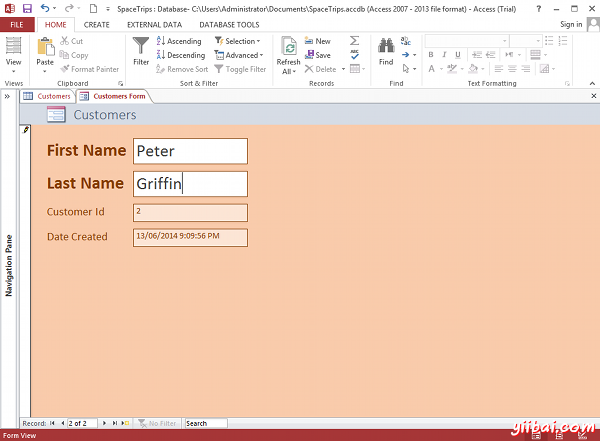The width and height of the screenshot is (600, 441).
Task: Jump to first record in navigation bar
Action: coord(54,423)
